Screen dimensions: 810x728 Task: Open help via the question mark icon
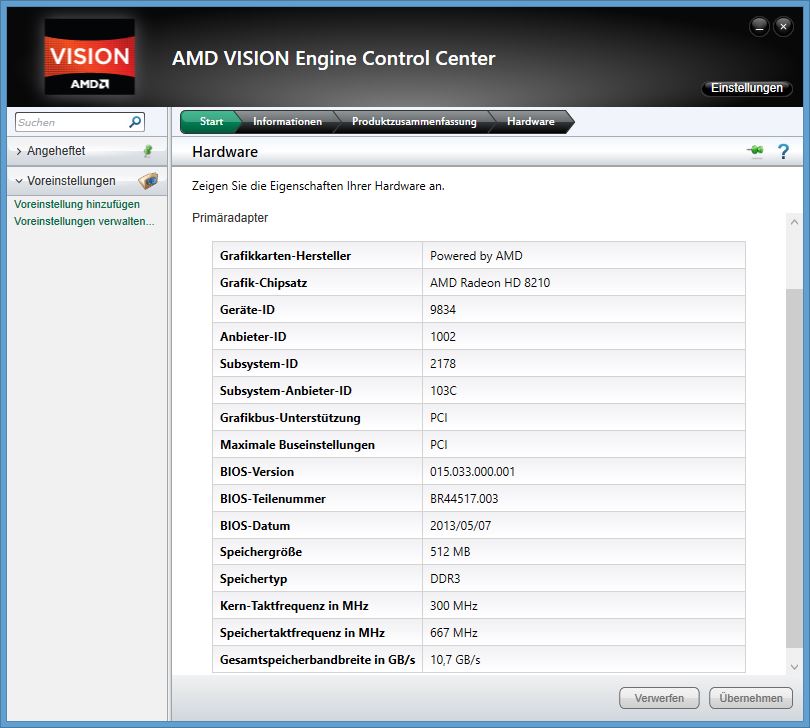coord(783,151)
